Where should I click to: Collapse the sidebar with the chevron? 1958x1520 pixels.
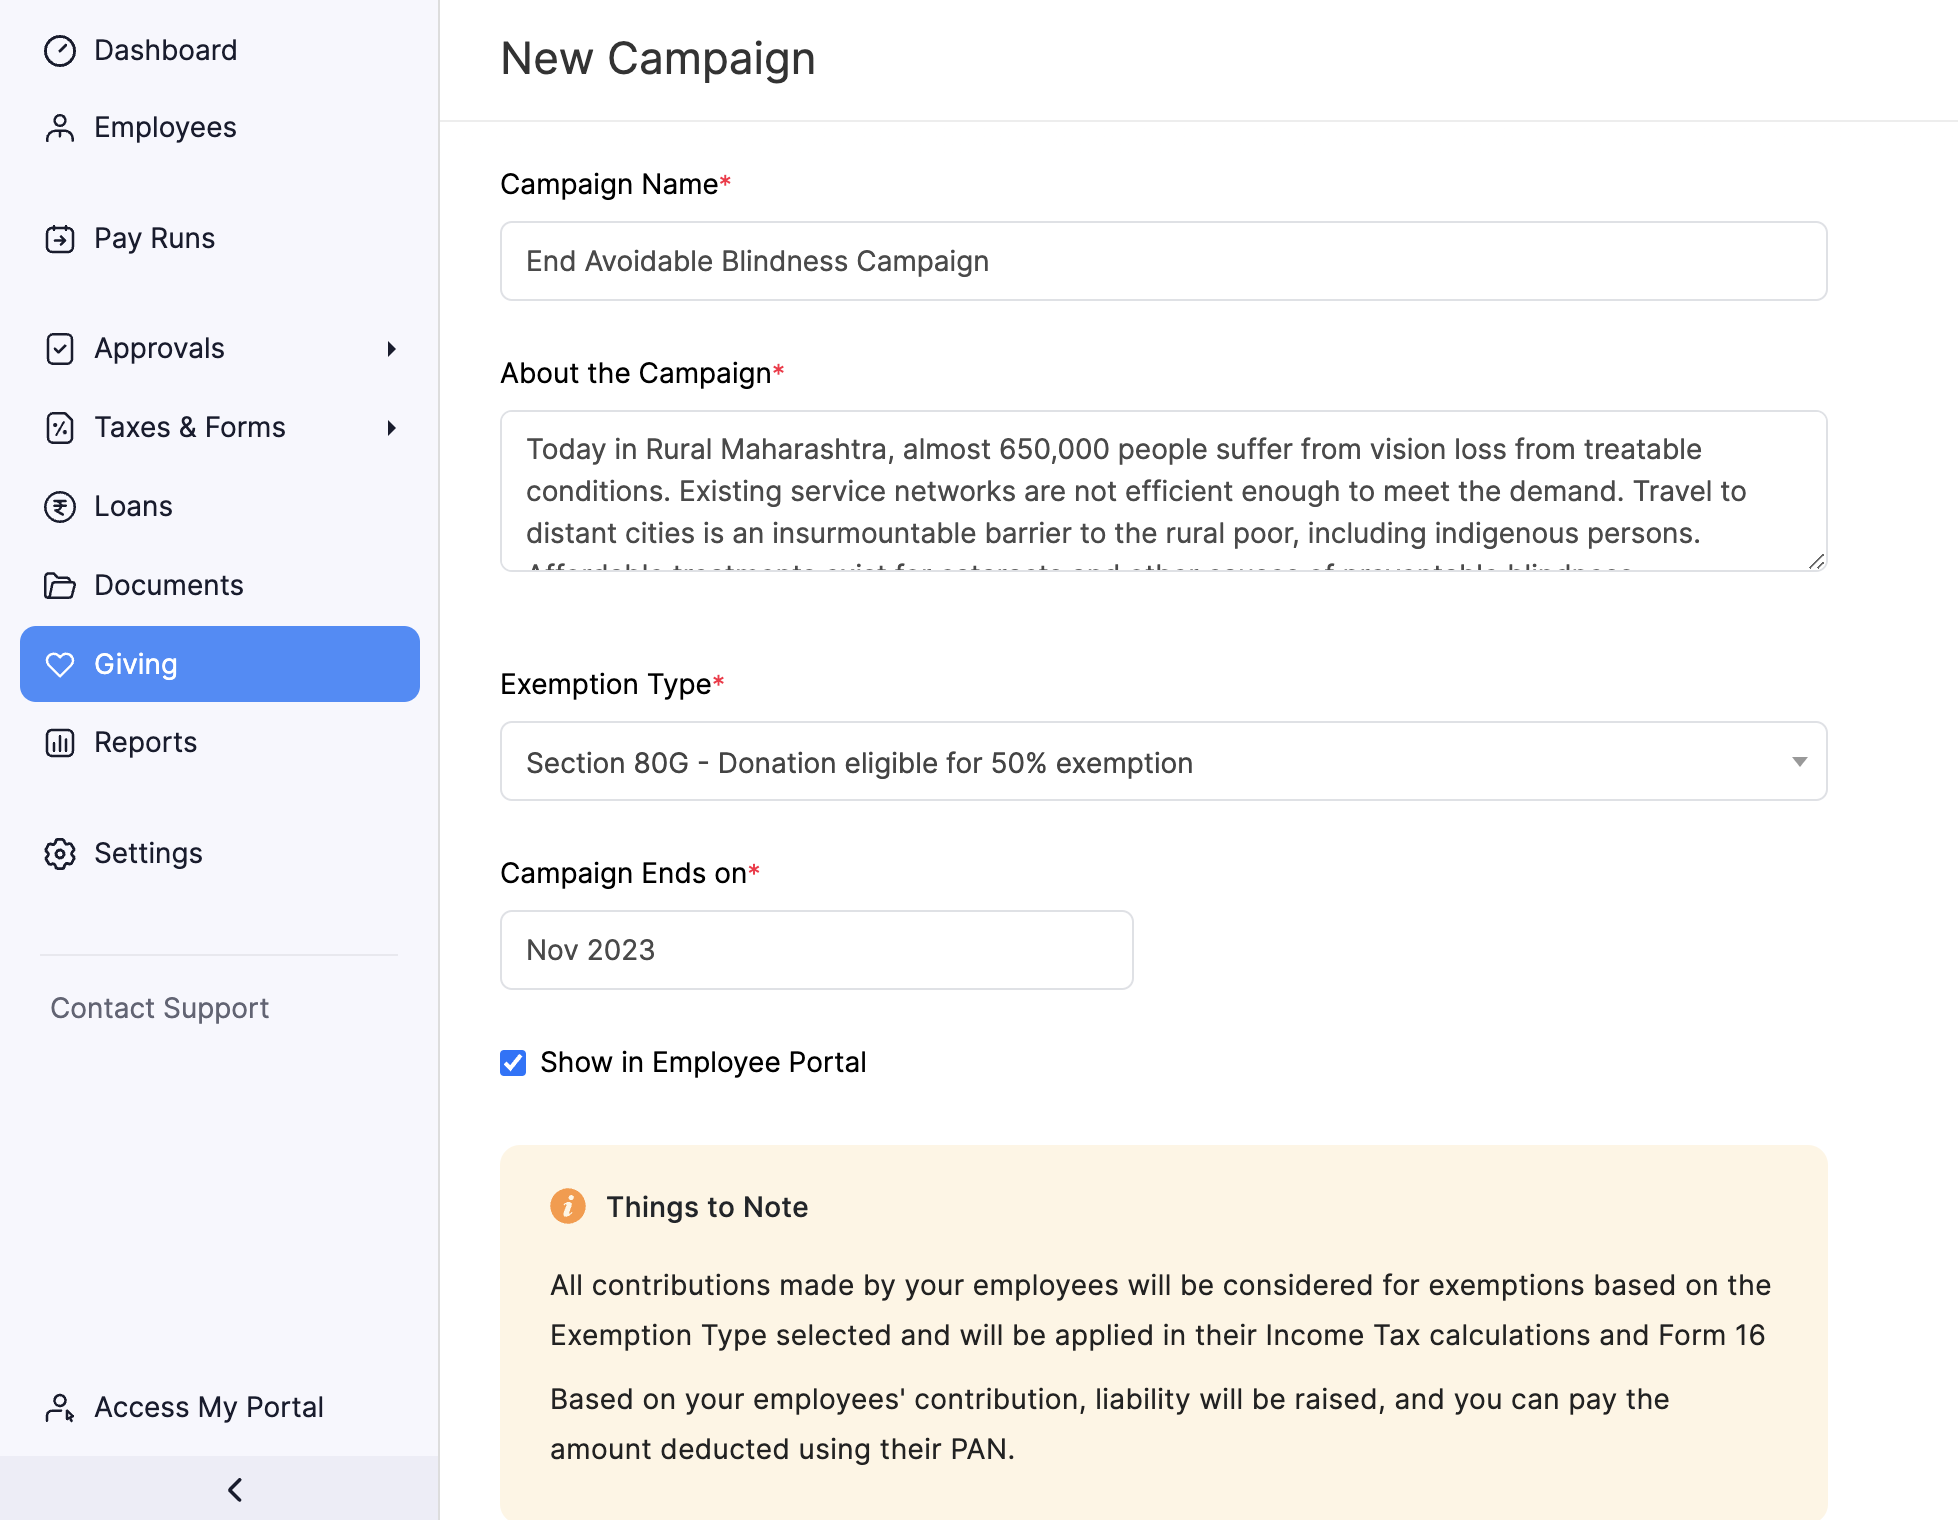(x=235, y=1490)
